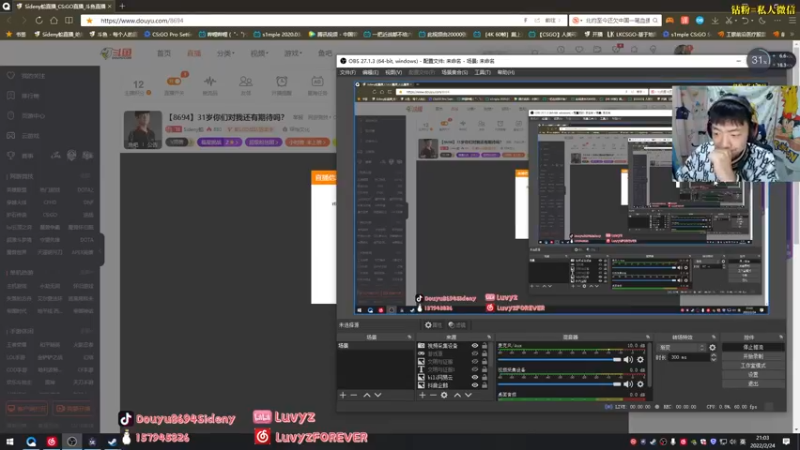Adjust the 视频采集设备 volume slider
The height and width of the screenshot is (450, 800).
559,384
